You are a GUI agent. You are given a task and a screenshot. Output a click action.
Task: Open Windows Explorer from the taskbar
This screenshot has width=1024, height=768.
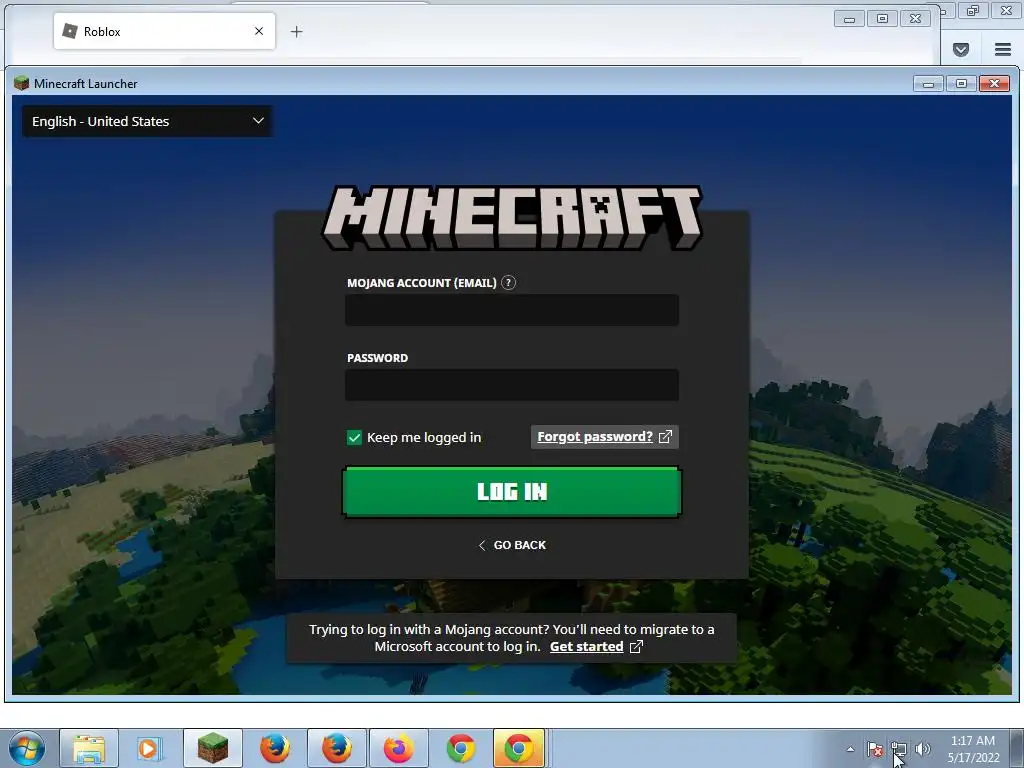tap(89, 748)
